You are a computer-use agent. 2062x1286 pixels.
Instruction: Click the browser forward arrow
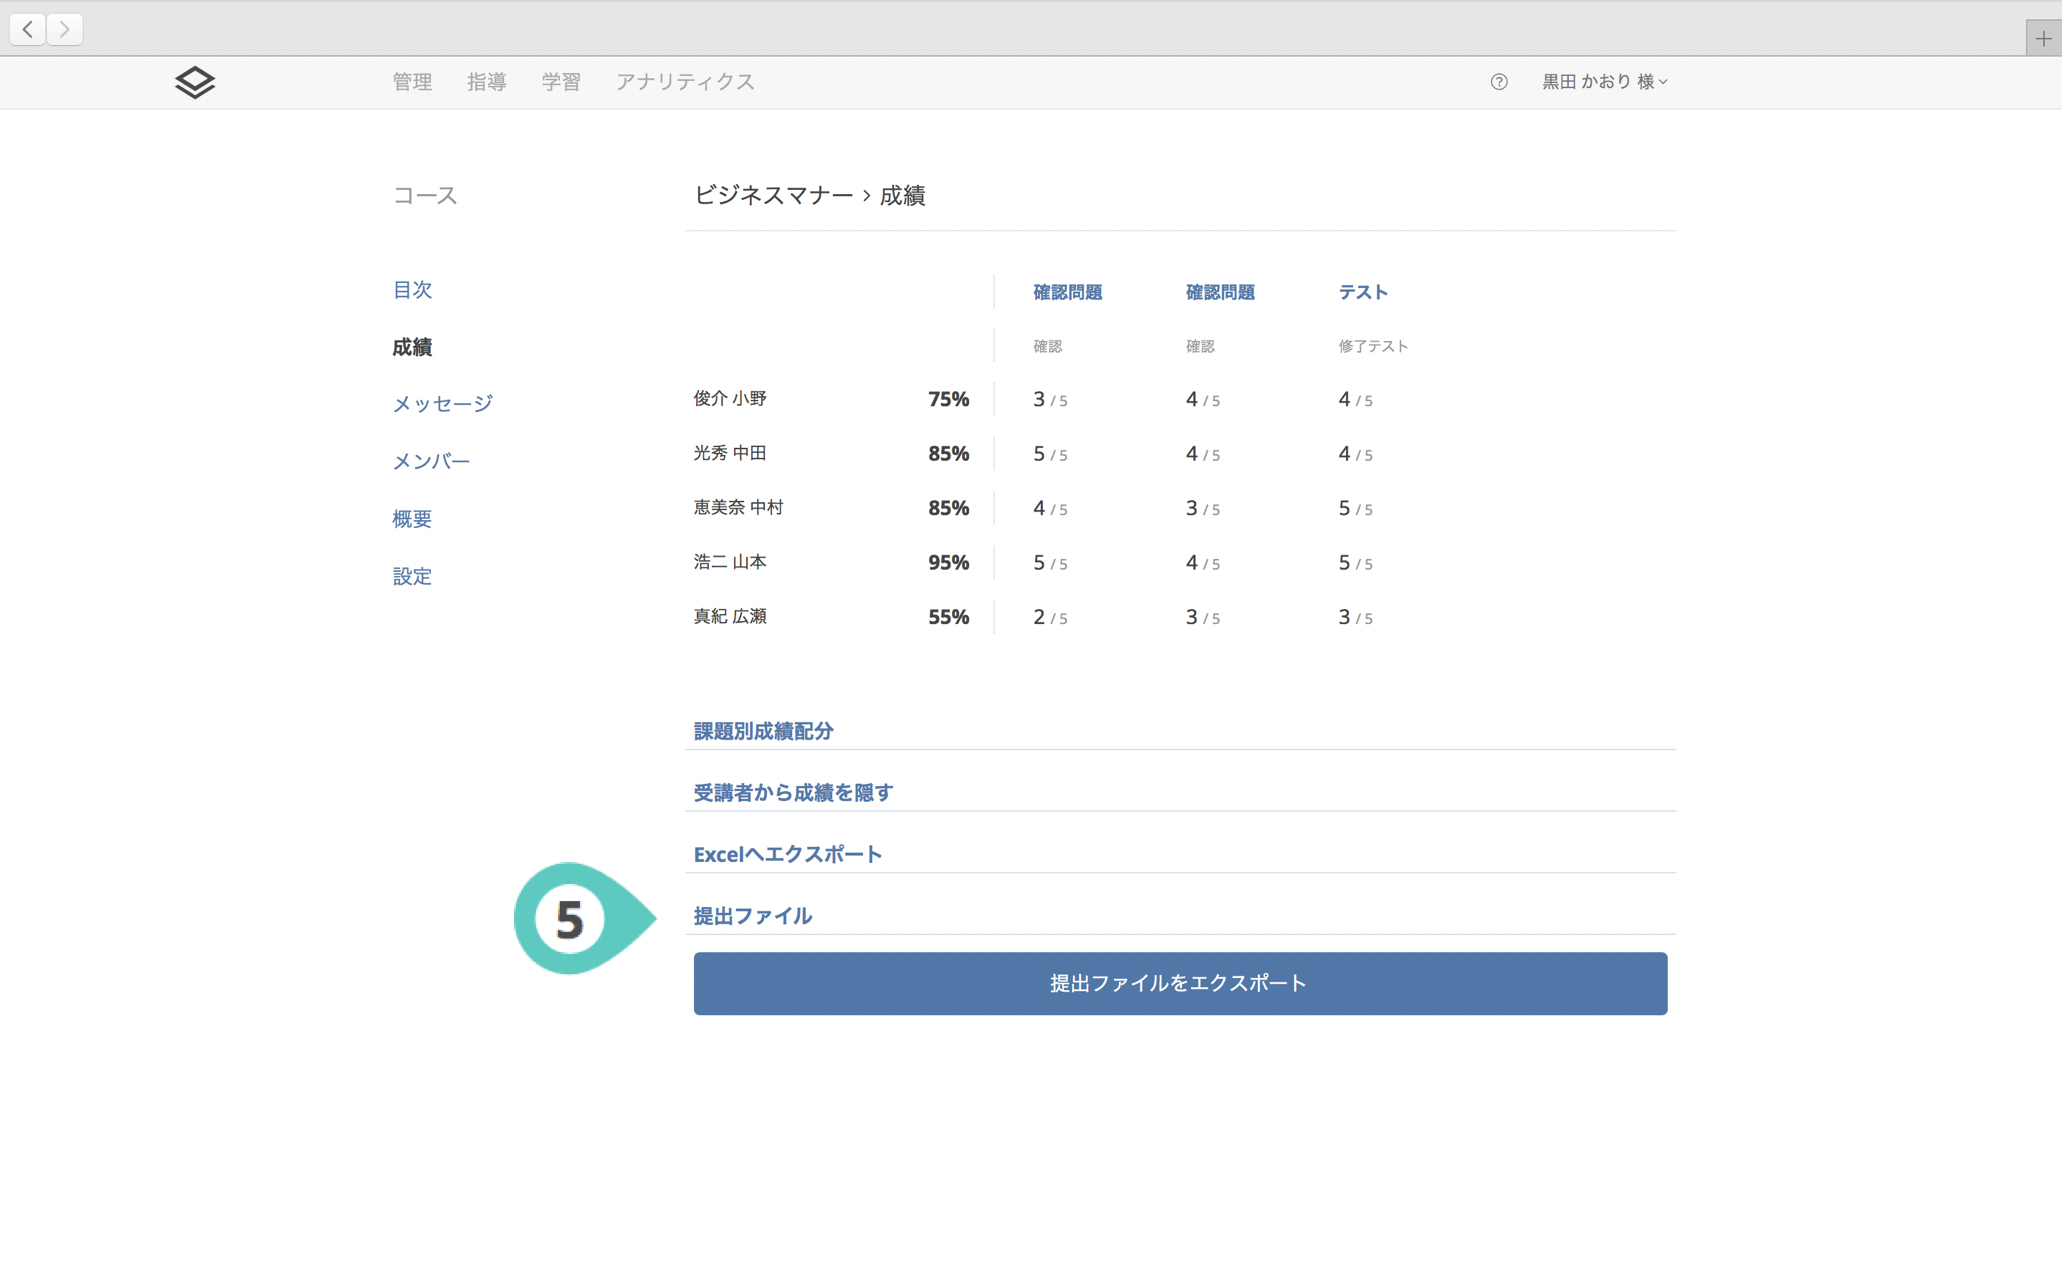pos(65,29)
